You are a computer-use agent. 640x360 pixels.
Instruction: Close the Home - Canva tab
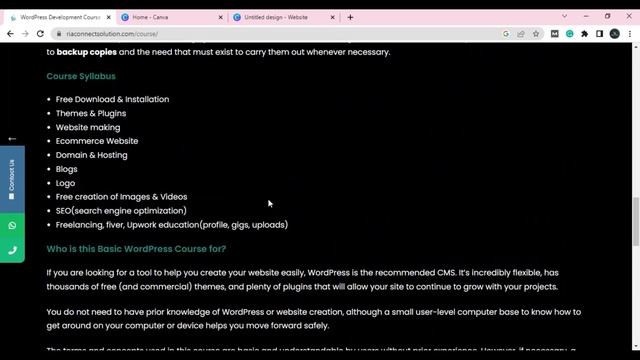click(220, 17)
